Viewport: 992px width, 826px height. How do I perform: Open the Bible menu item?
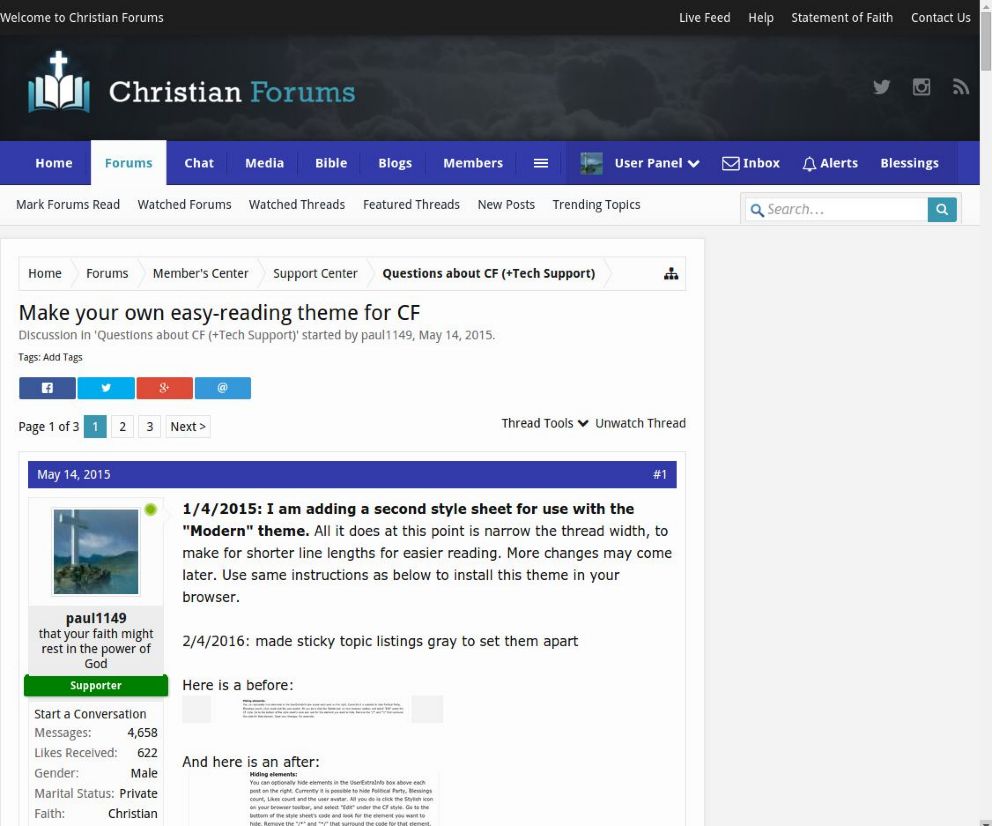(331, 163)
